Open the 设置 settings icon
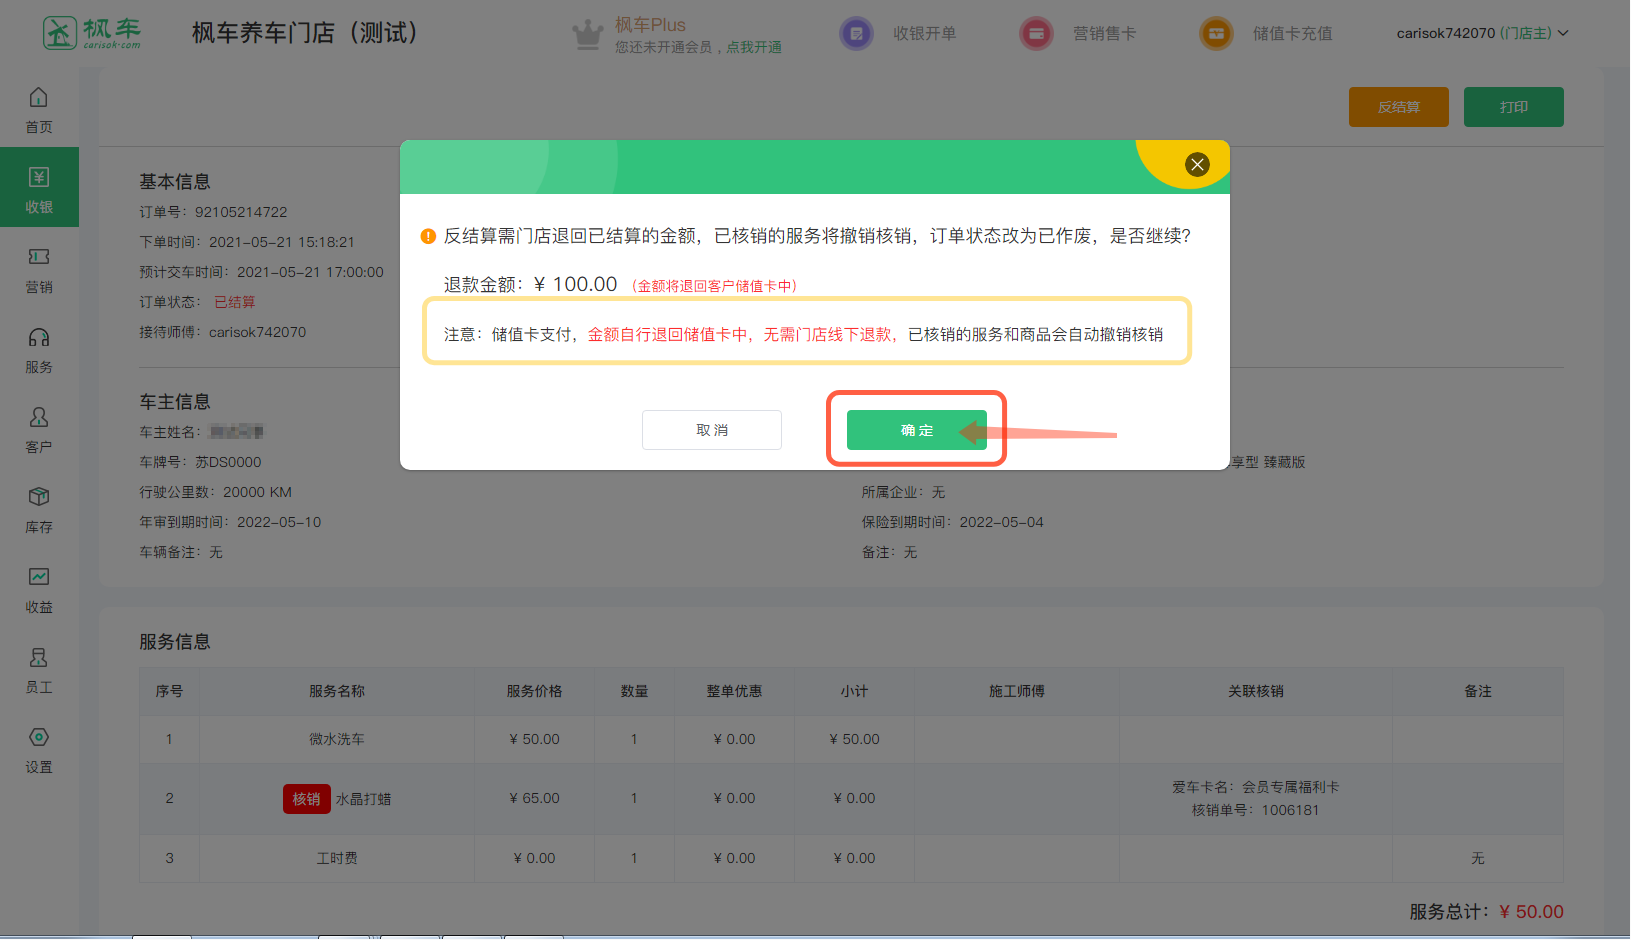 pyautogui.click(x=38, y=738)
